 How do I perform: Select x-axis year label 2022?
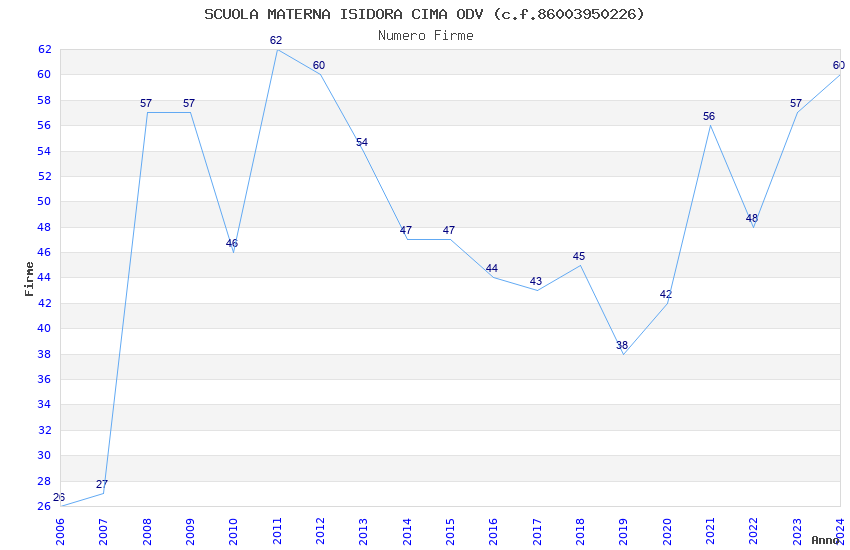coord(754,531)
